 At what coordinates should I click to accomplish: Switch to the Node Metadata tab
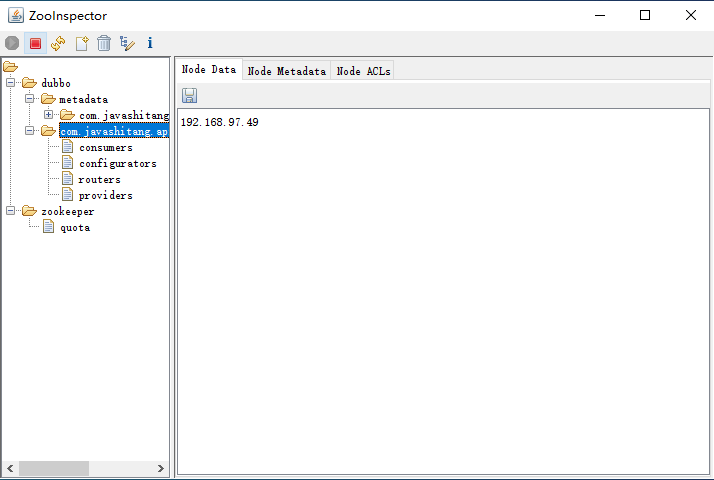(x=287, y=71)
